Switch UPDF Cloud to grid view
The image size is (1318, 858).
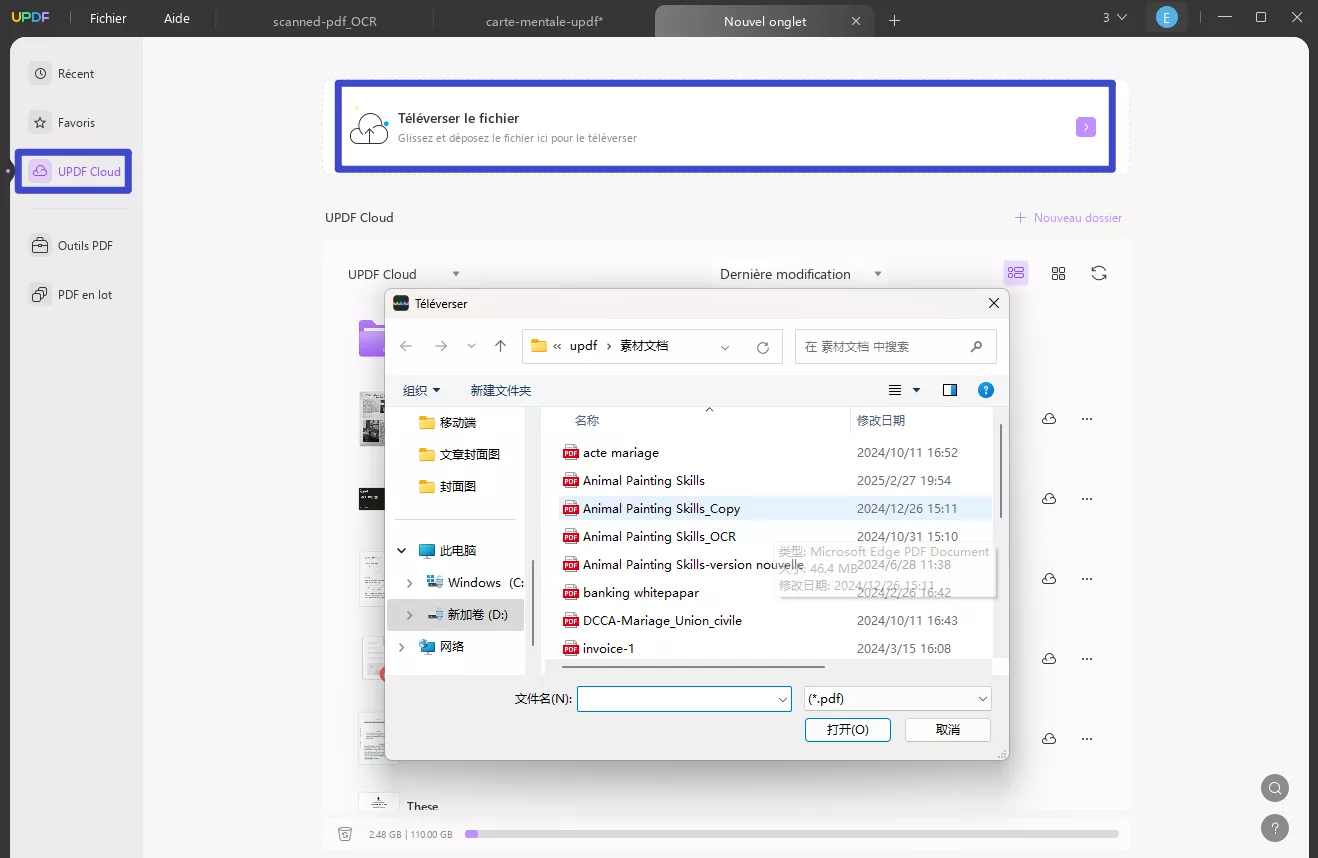point(1058,273)
